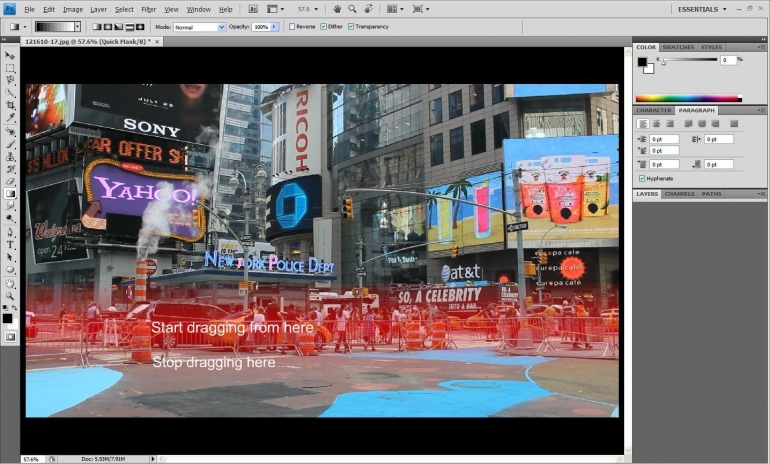Click the Rotate View tool in application bar

[369, 9]
